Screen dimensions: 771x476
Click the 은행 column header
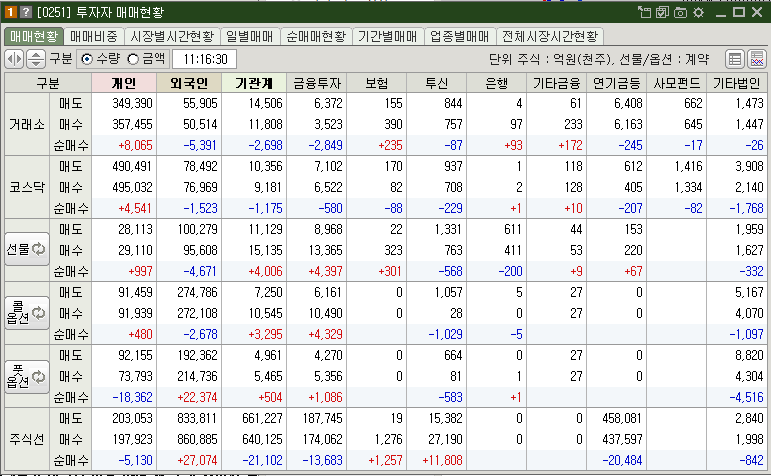[497, 83]
